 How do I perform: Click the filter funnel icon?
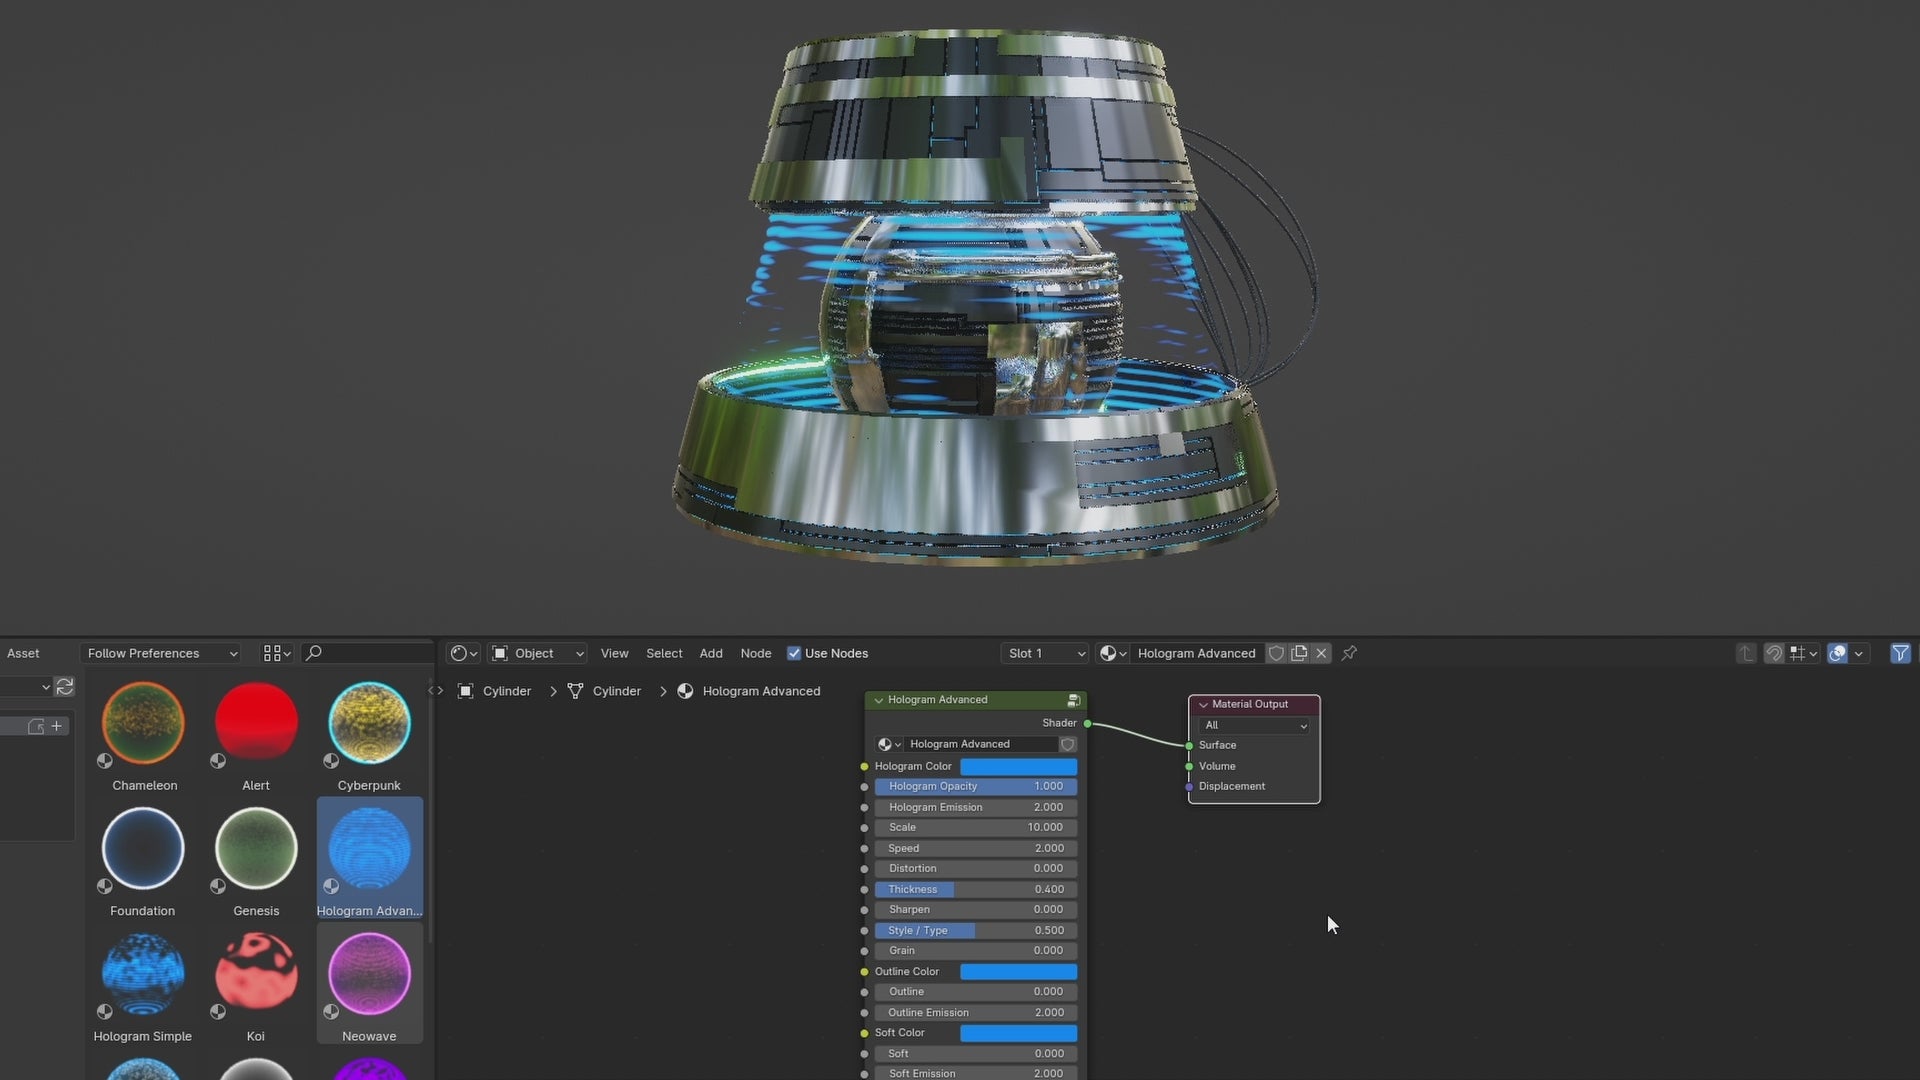pyautogui.click(x=1900, y=653)
